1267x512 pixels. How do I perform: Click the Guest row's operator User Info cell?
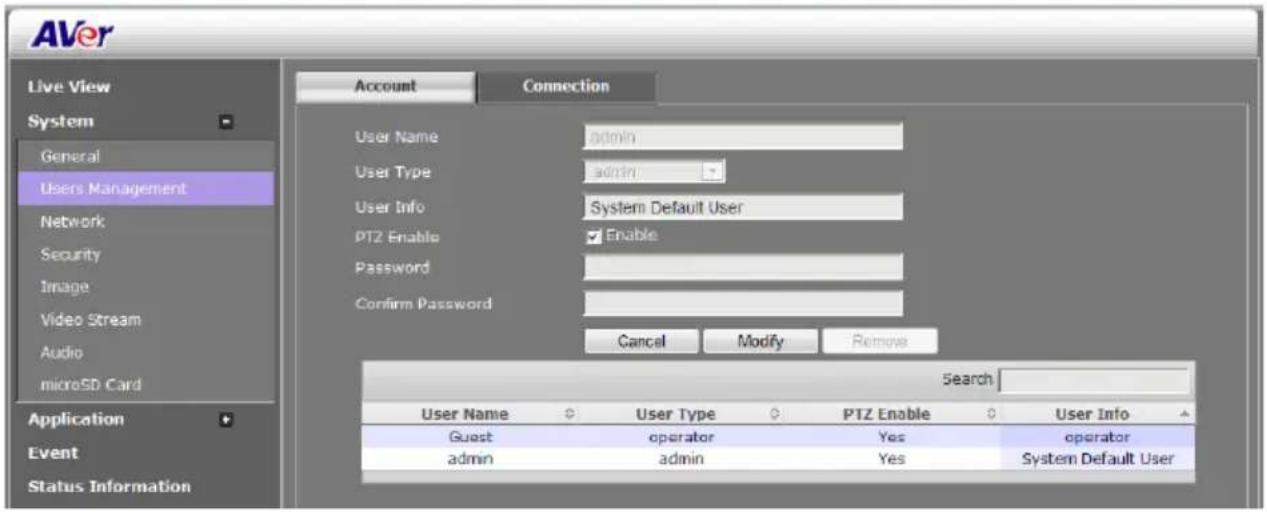point(1097,437)
